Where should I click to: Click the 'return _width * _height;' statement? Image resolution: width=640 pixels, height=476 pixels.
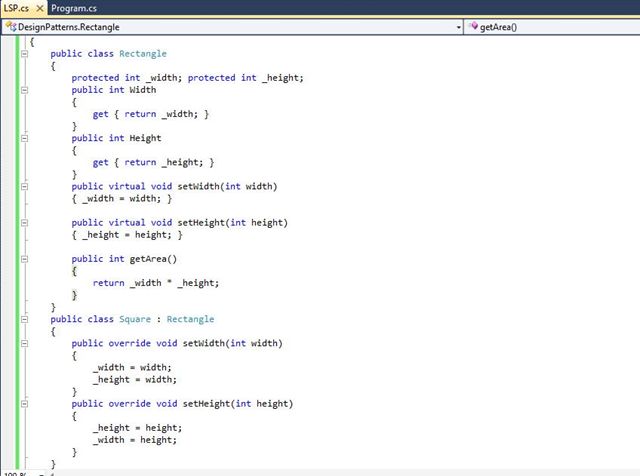pos(156,283)
